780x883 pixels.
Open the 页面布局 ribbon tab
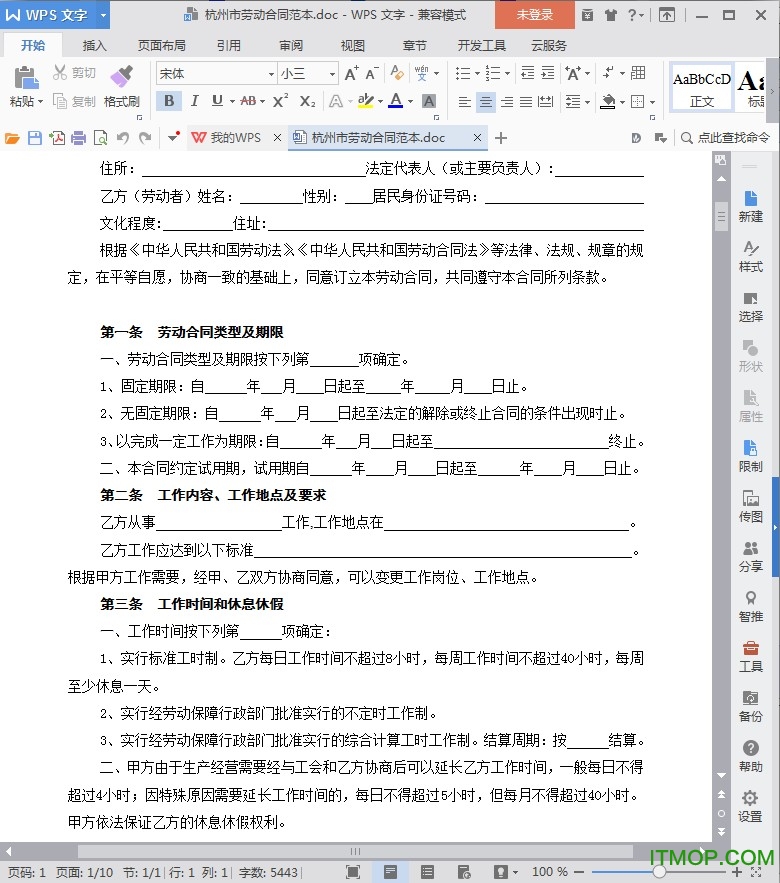click(x=162, y=46)
